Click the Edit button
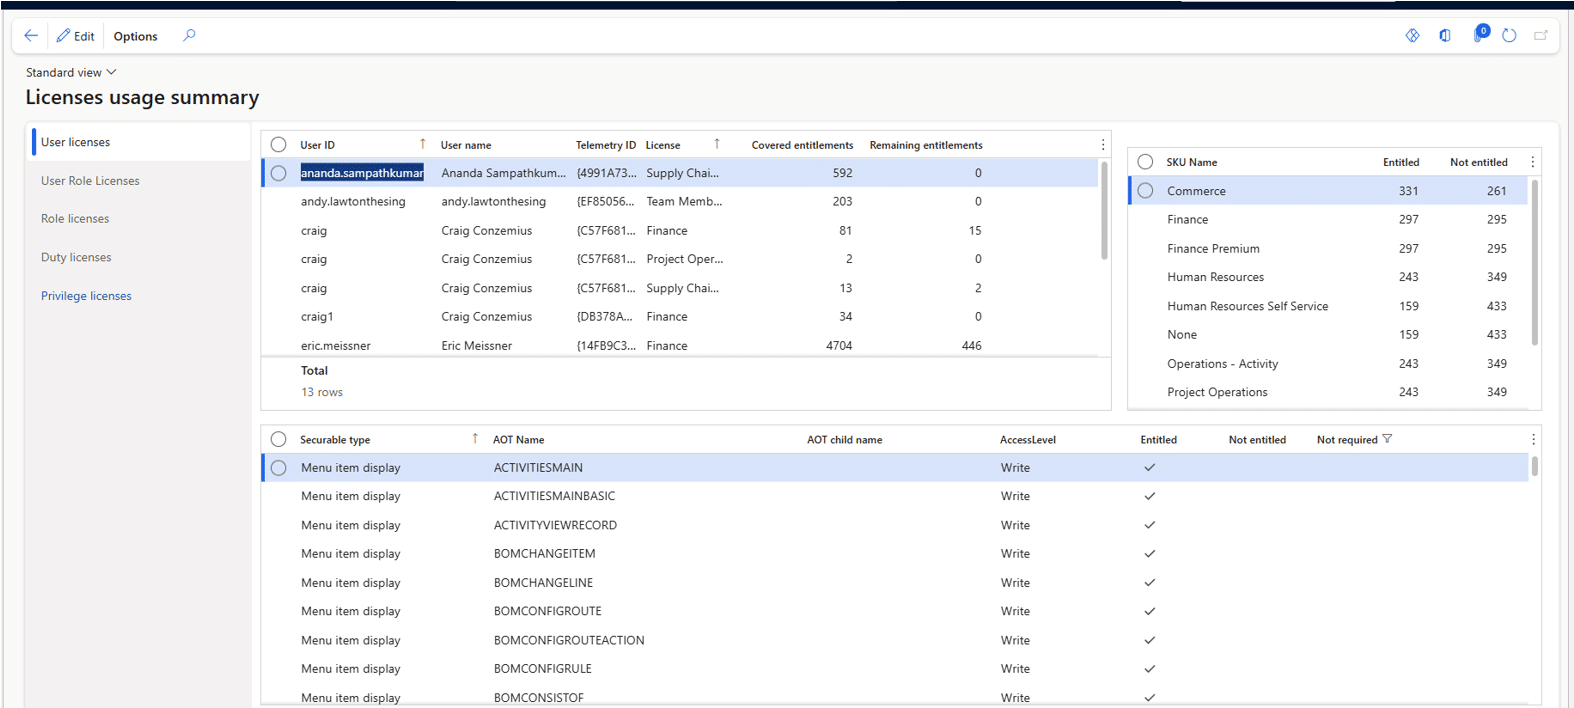This screenshot has height=708, width=1574. (76, 36)
